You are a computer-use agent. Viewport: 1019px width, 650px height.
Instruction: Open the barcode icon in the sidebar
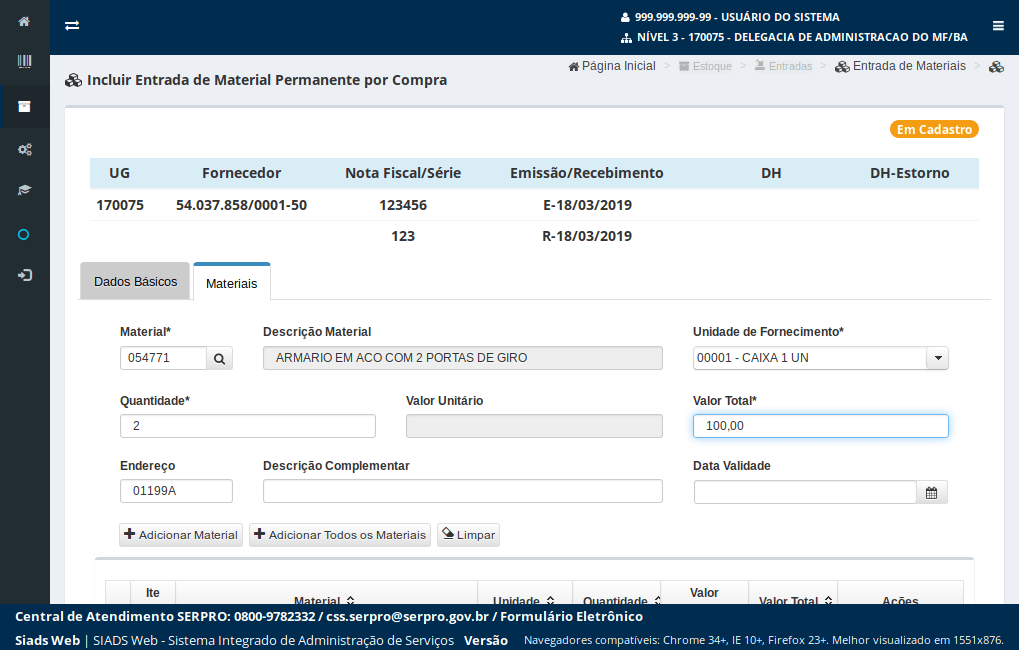tap(24, 62)
